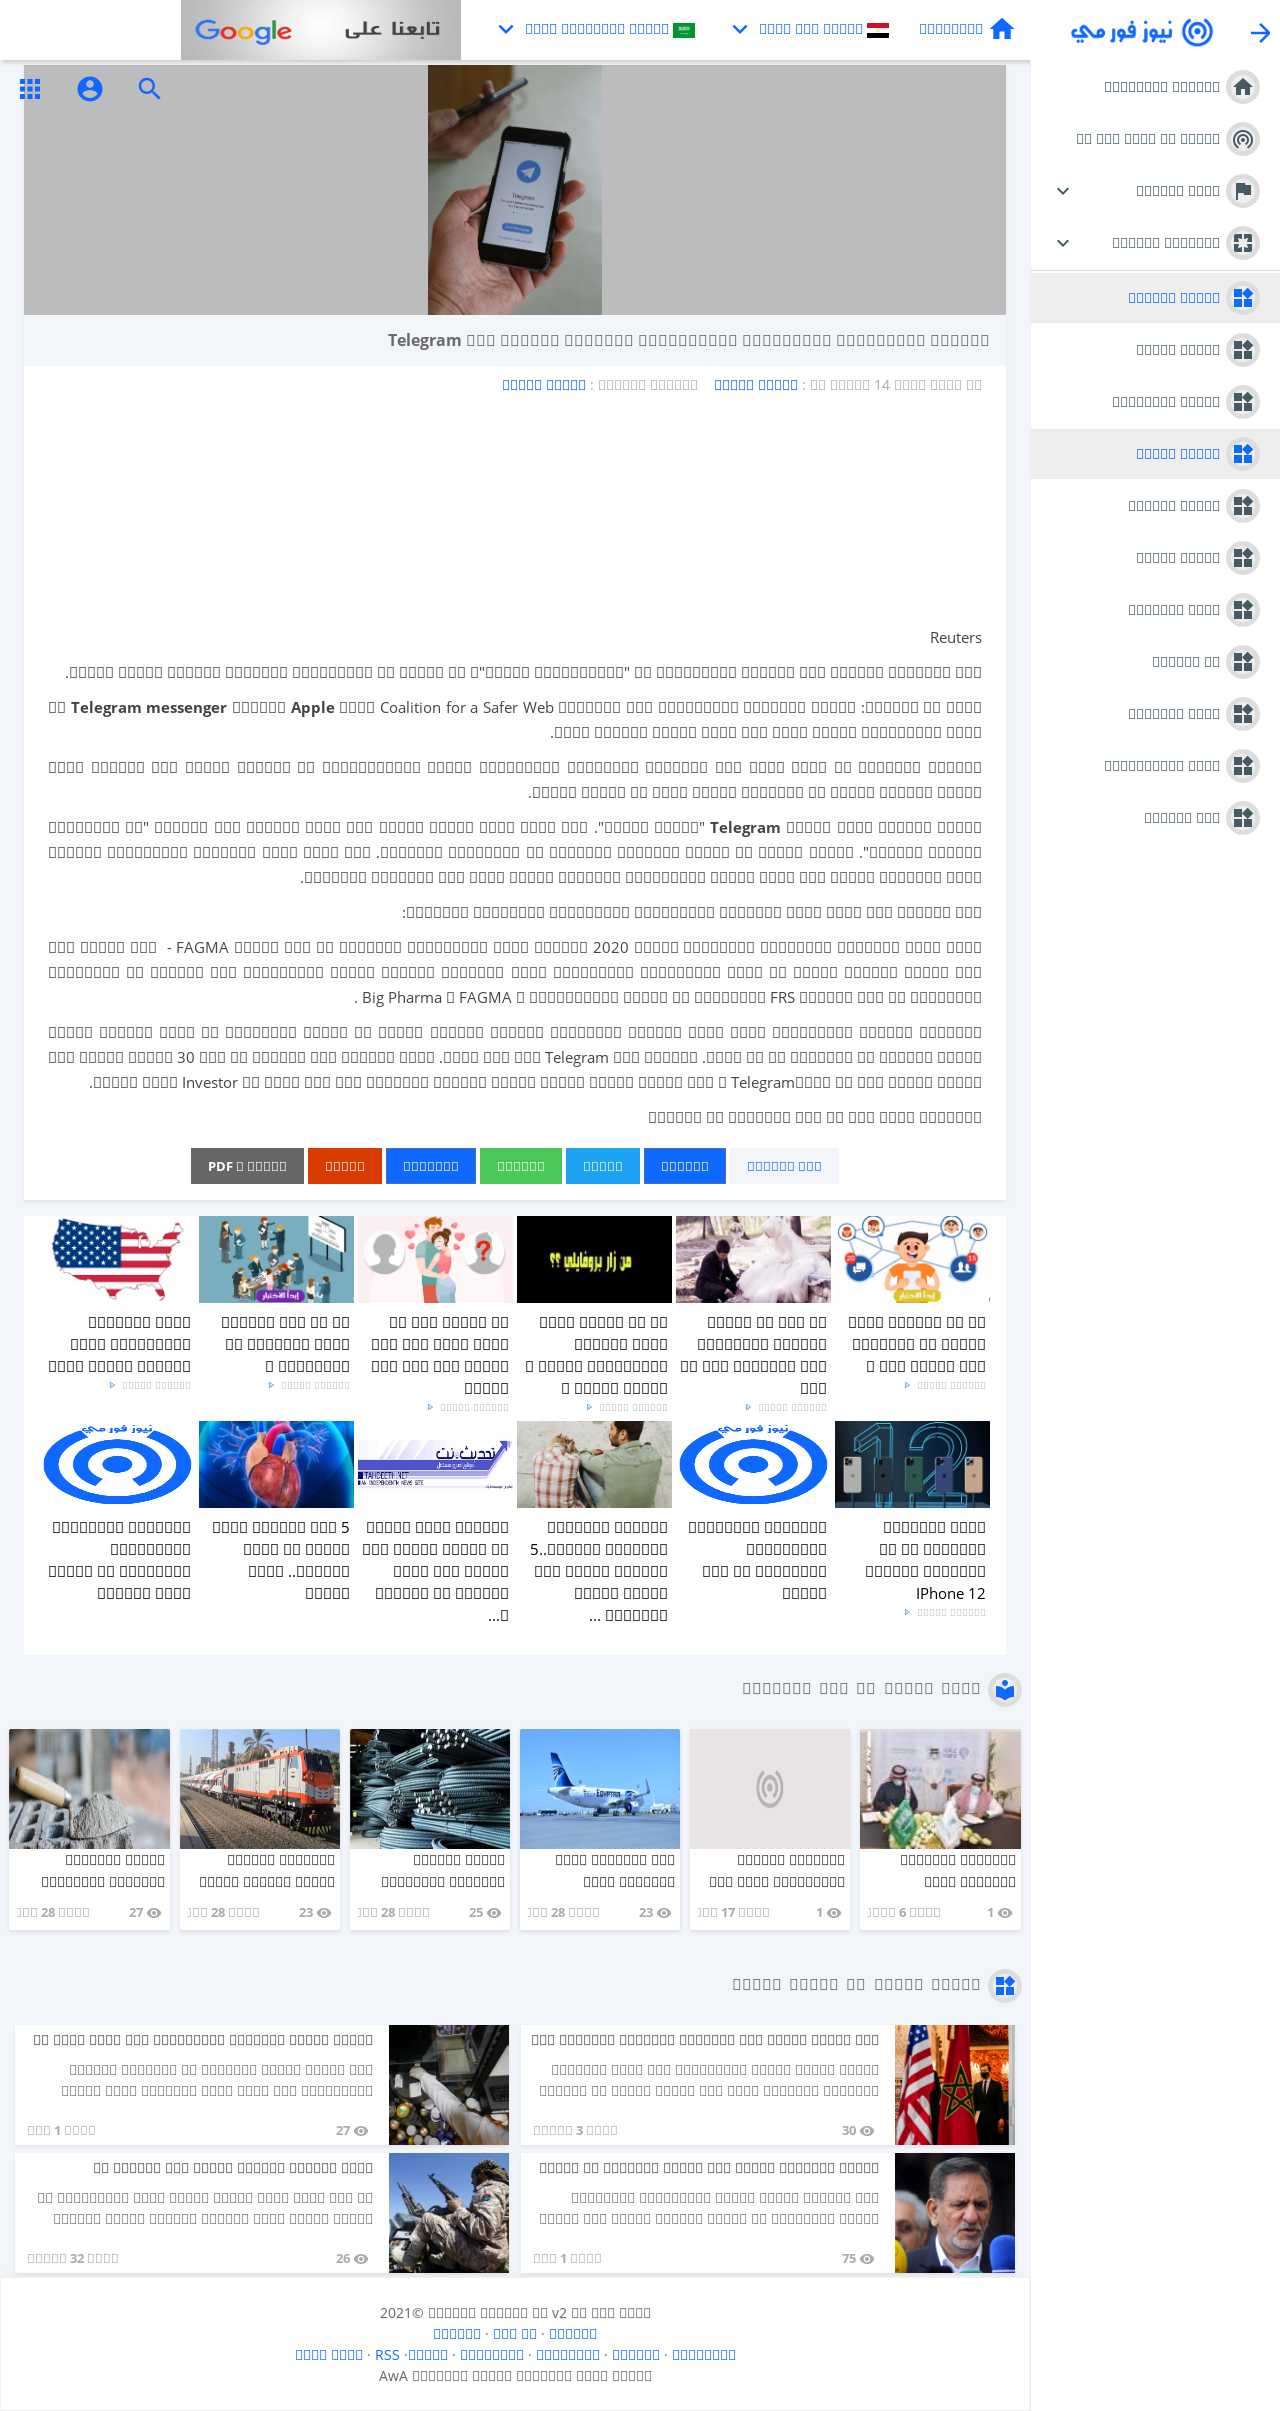The height and width of the screenshot is (2411, 1280).
Task: Expand the sidebar section with flag icon
Action: point(1156,191)
